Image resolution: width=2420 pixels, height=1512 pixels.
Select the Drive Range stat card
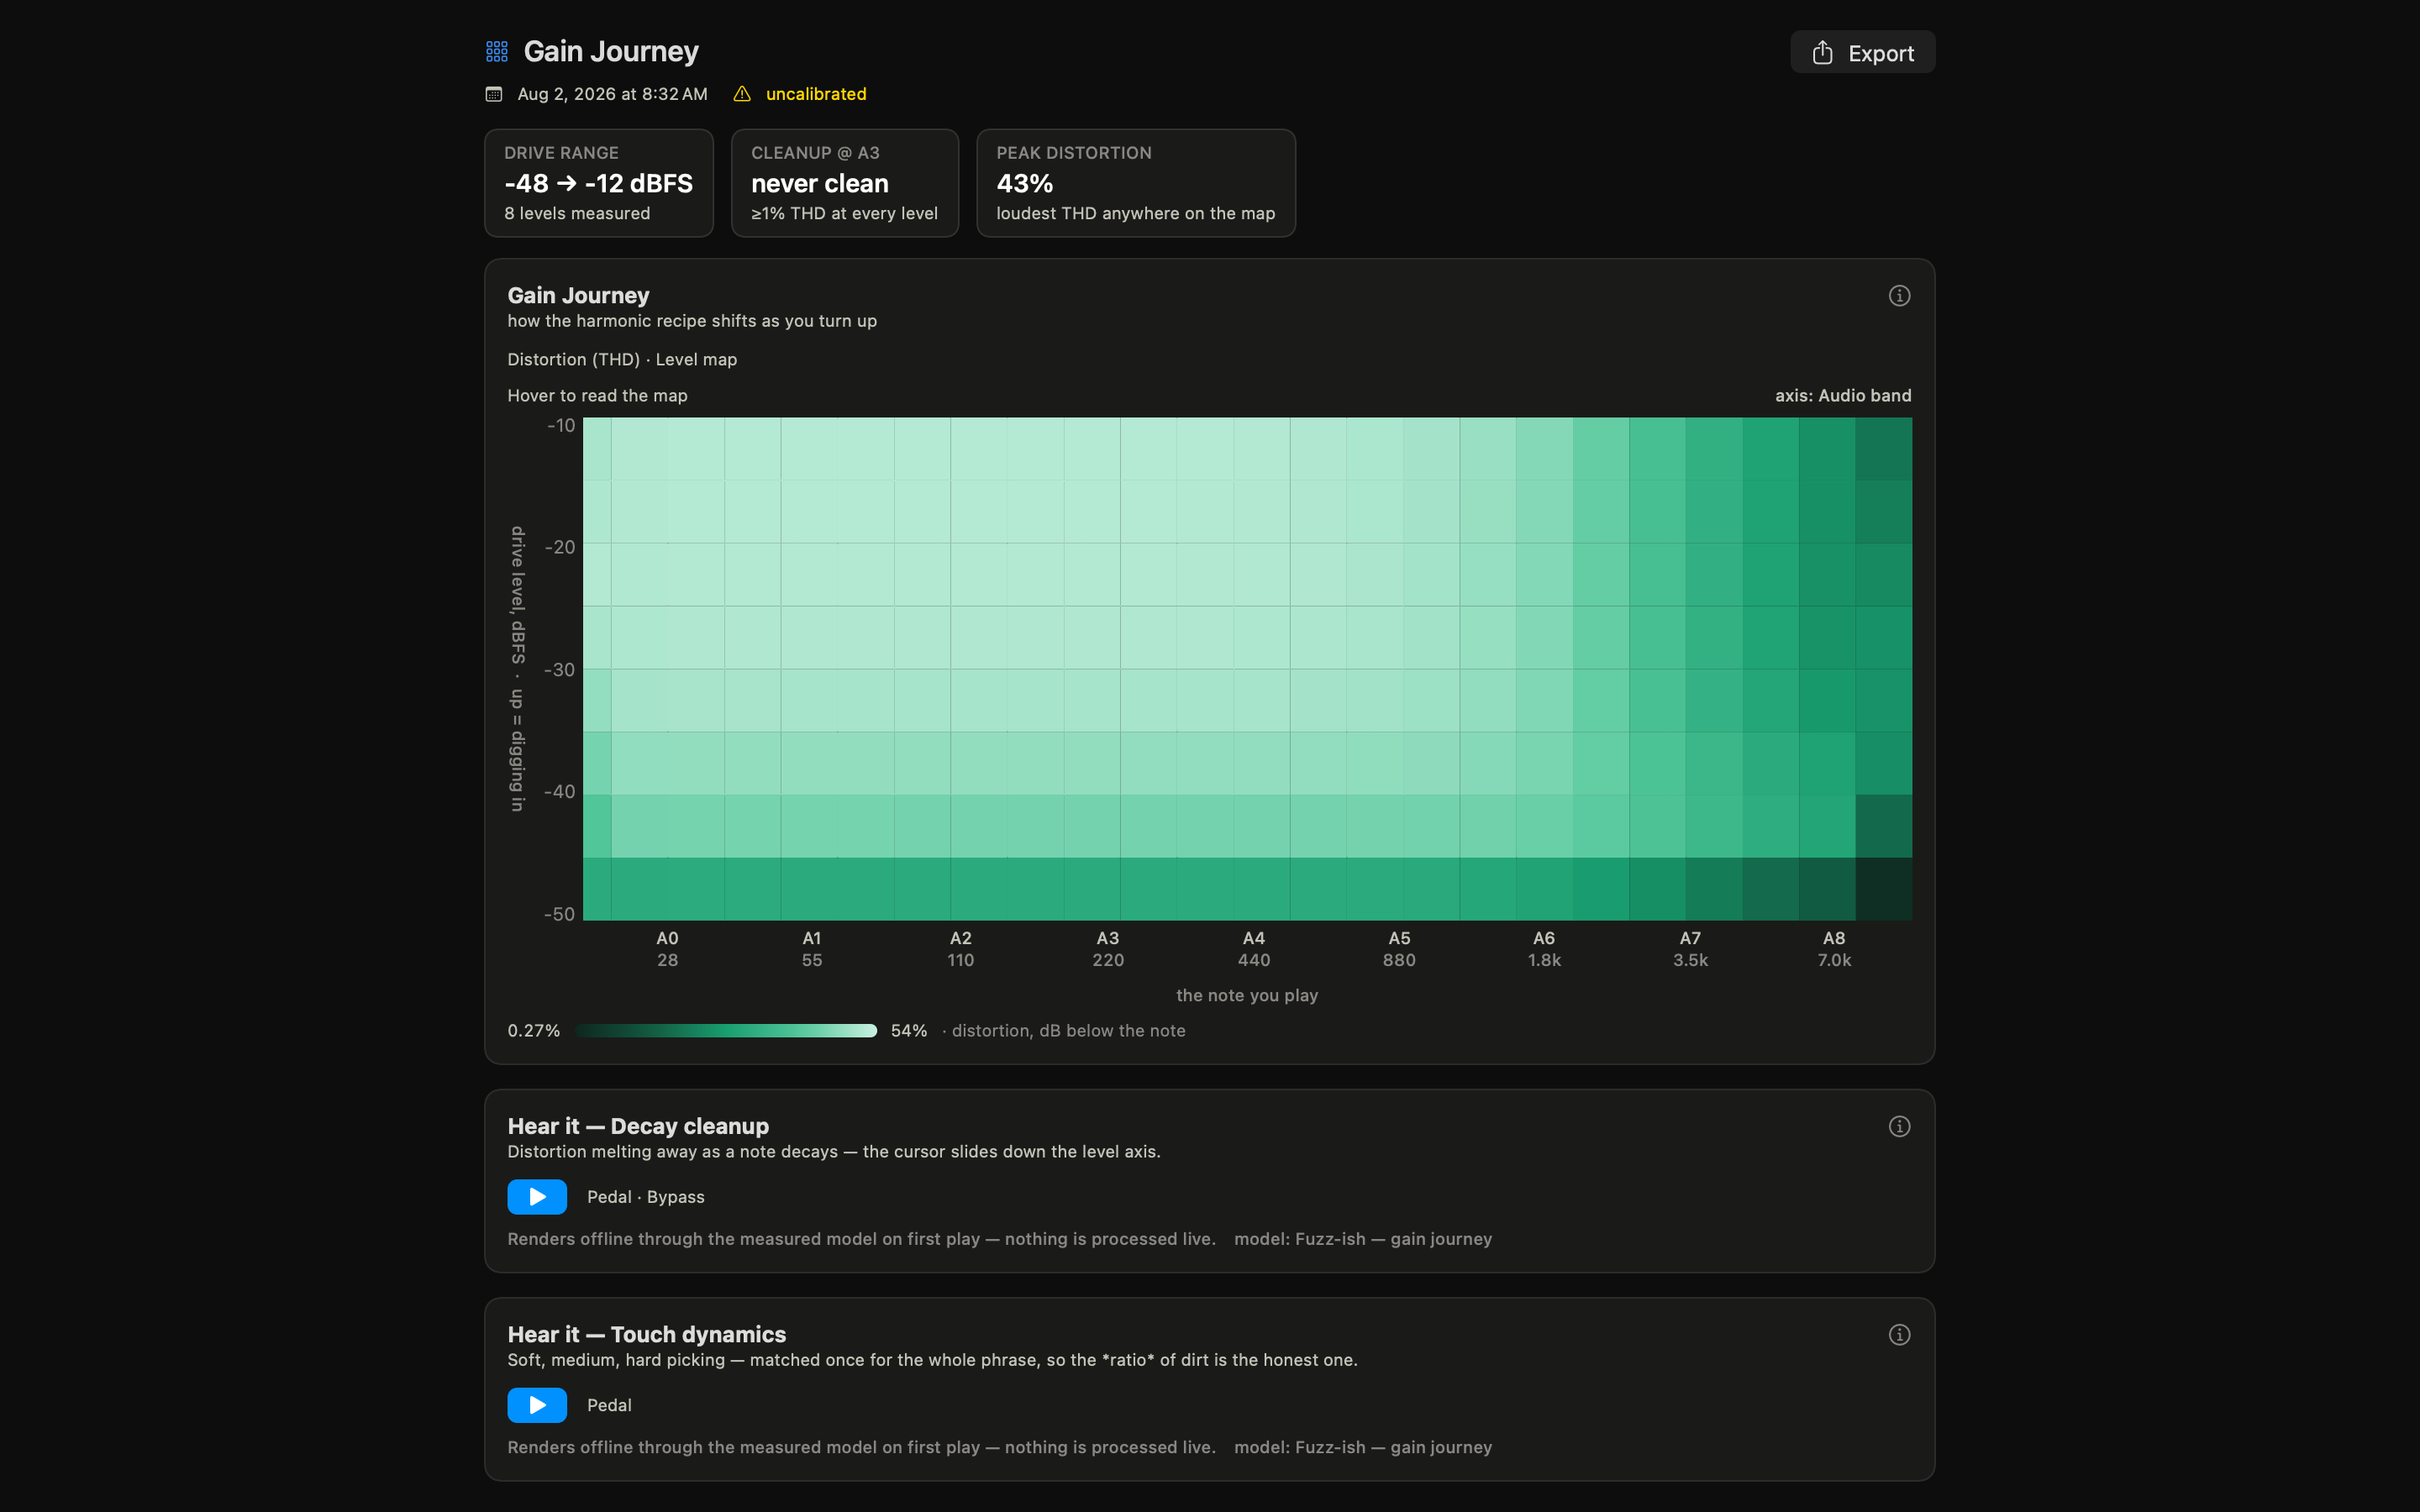[x=599, y=183]
